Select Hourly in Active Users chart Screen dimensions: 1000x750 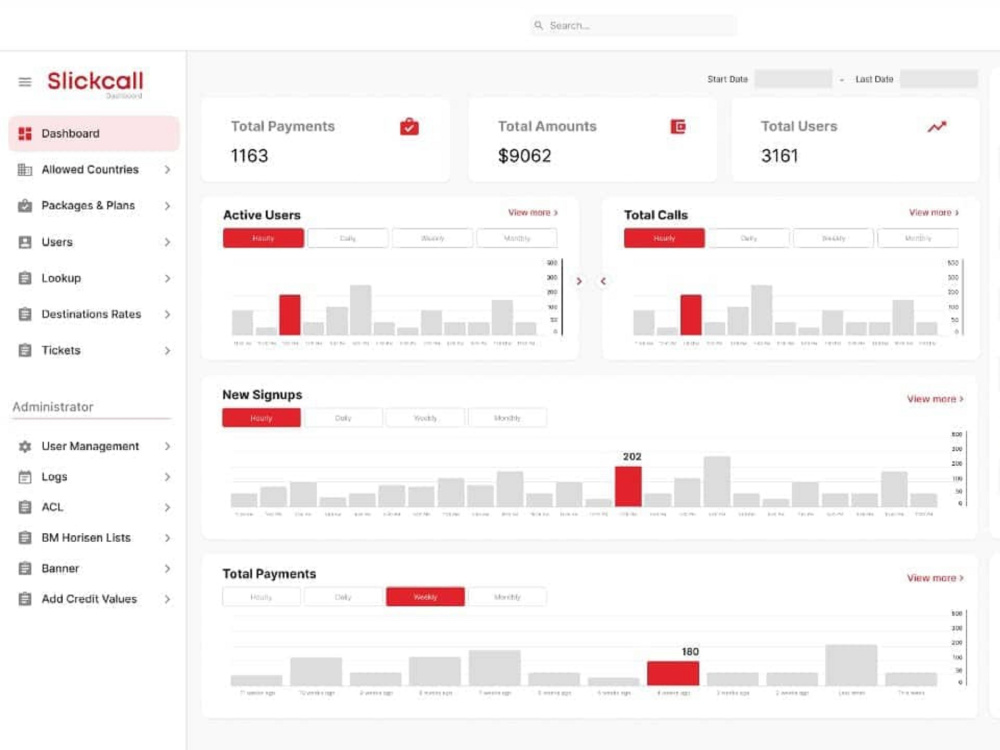pyautogui.click(x=263, y=238)
